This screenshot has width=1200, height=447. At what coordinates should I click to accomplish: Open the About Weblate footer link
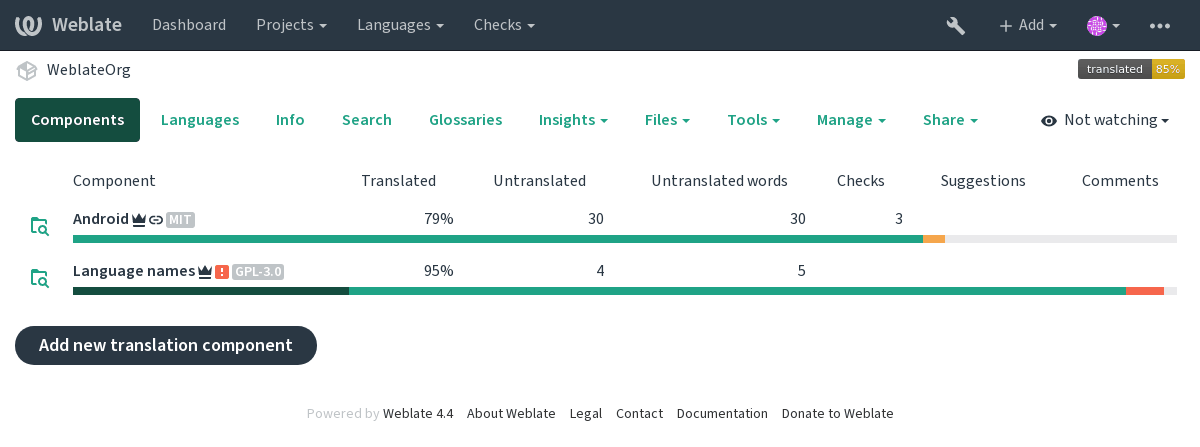(511, 413)
